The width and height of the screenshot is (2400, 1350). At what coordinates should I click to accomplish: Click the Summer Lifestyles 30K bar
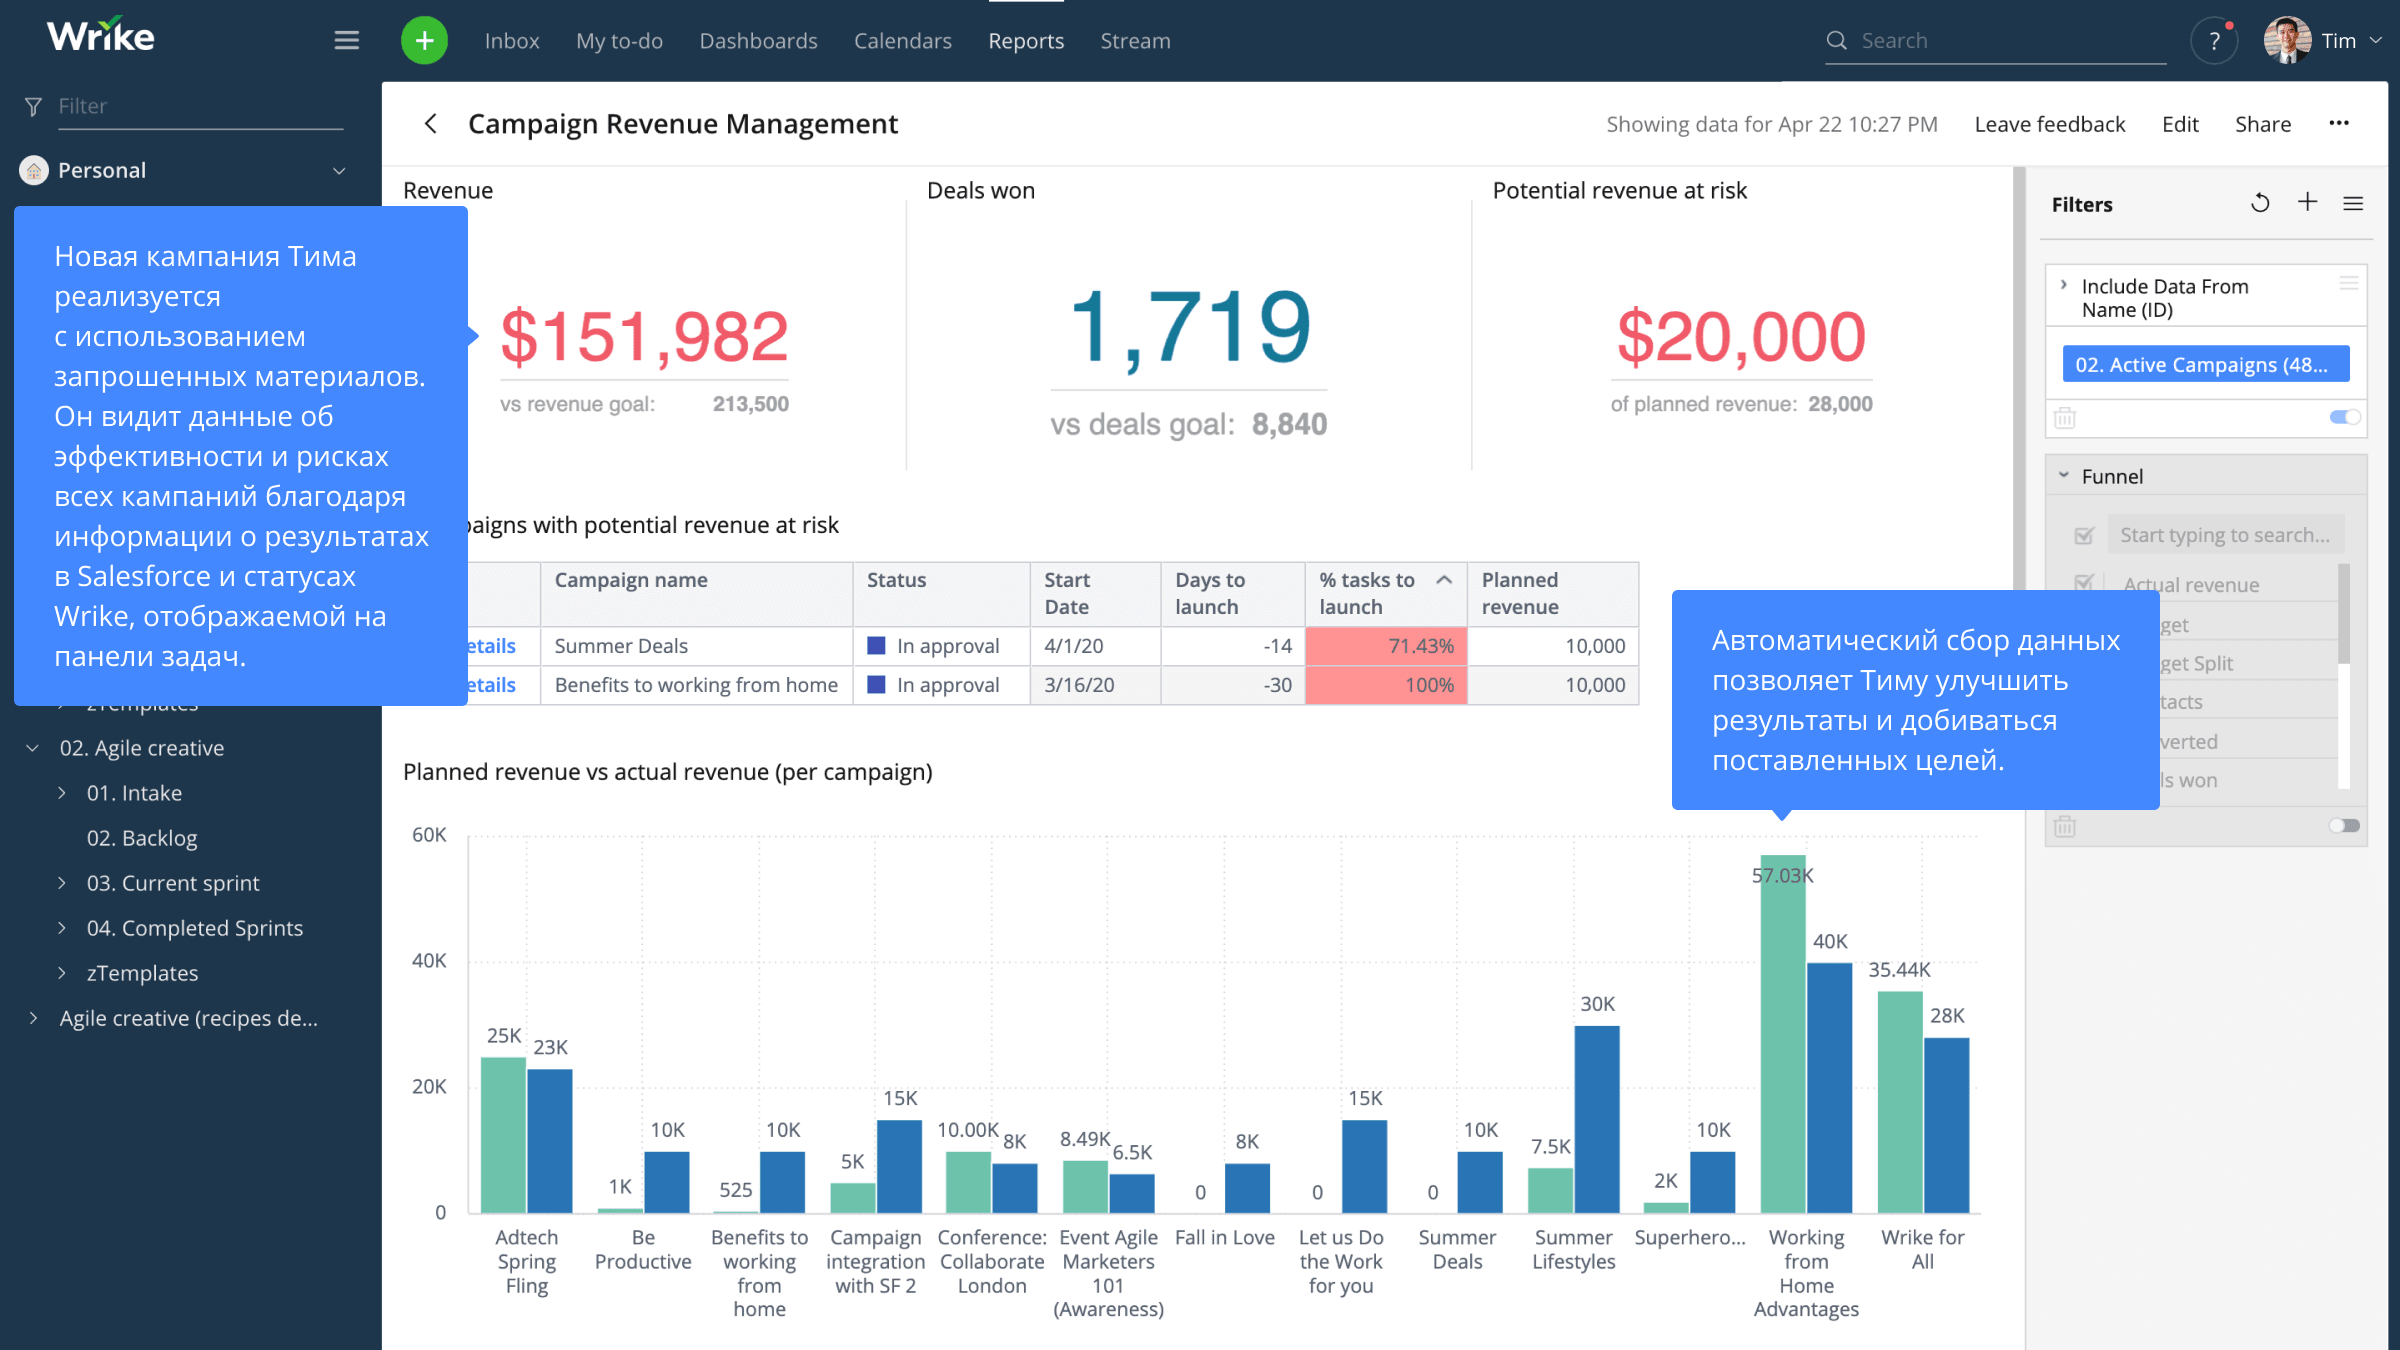point(1597,1119)
